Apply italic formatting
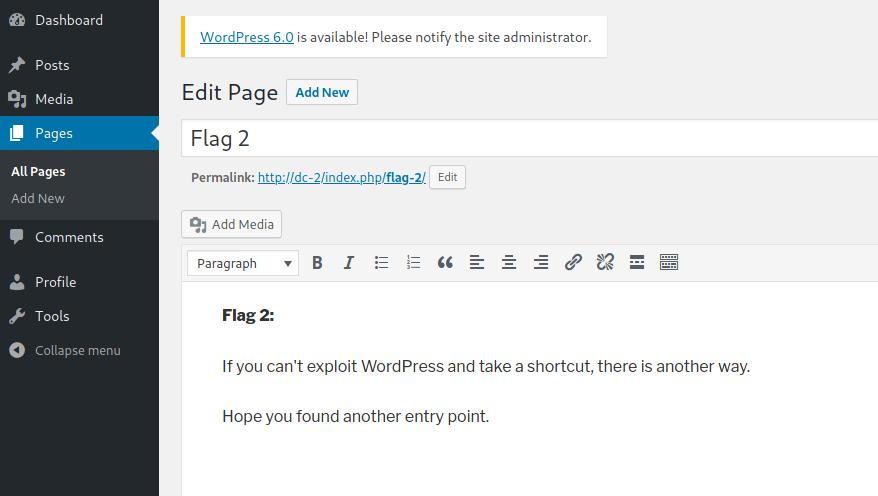878x496 pixels. pyautogui.click(x=349, y=263)
